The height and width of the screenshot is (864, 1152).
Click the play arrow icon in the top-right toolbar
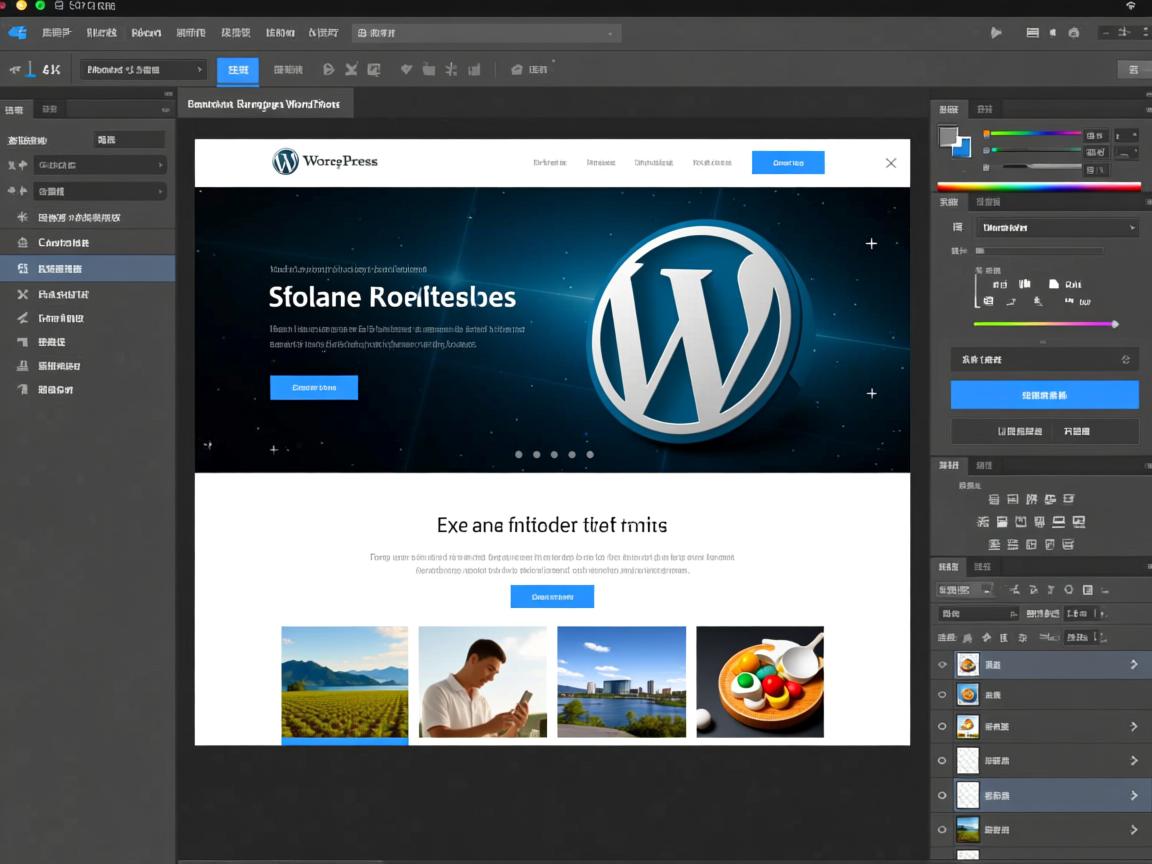pyautogui.click(x=996, y=32)
